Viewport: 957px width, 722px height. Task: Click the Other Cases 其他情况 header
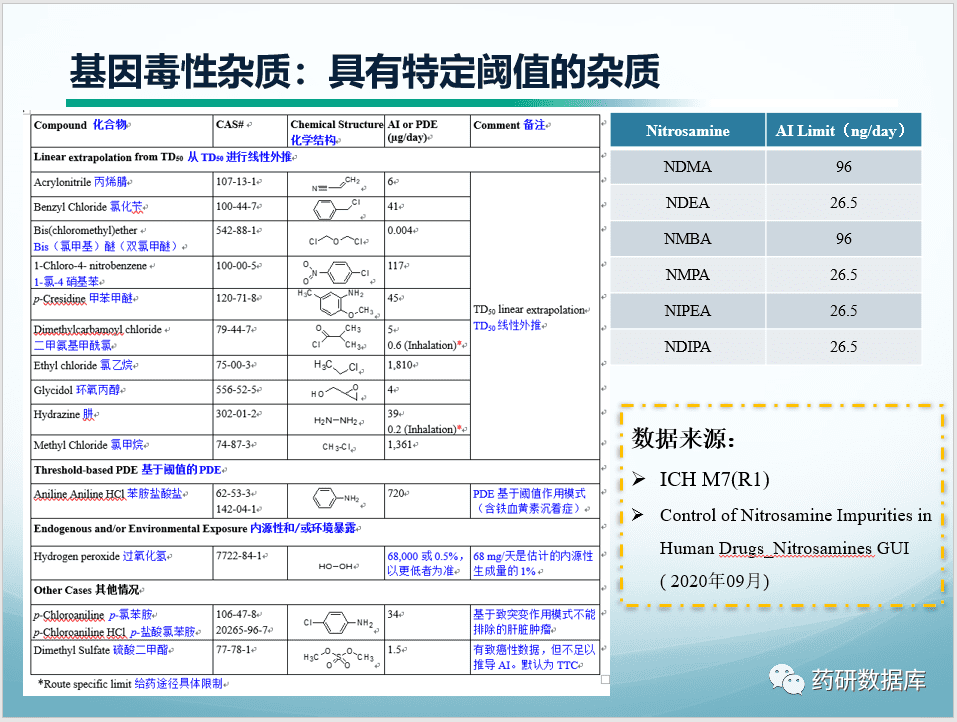pos(315,591)
